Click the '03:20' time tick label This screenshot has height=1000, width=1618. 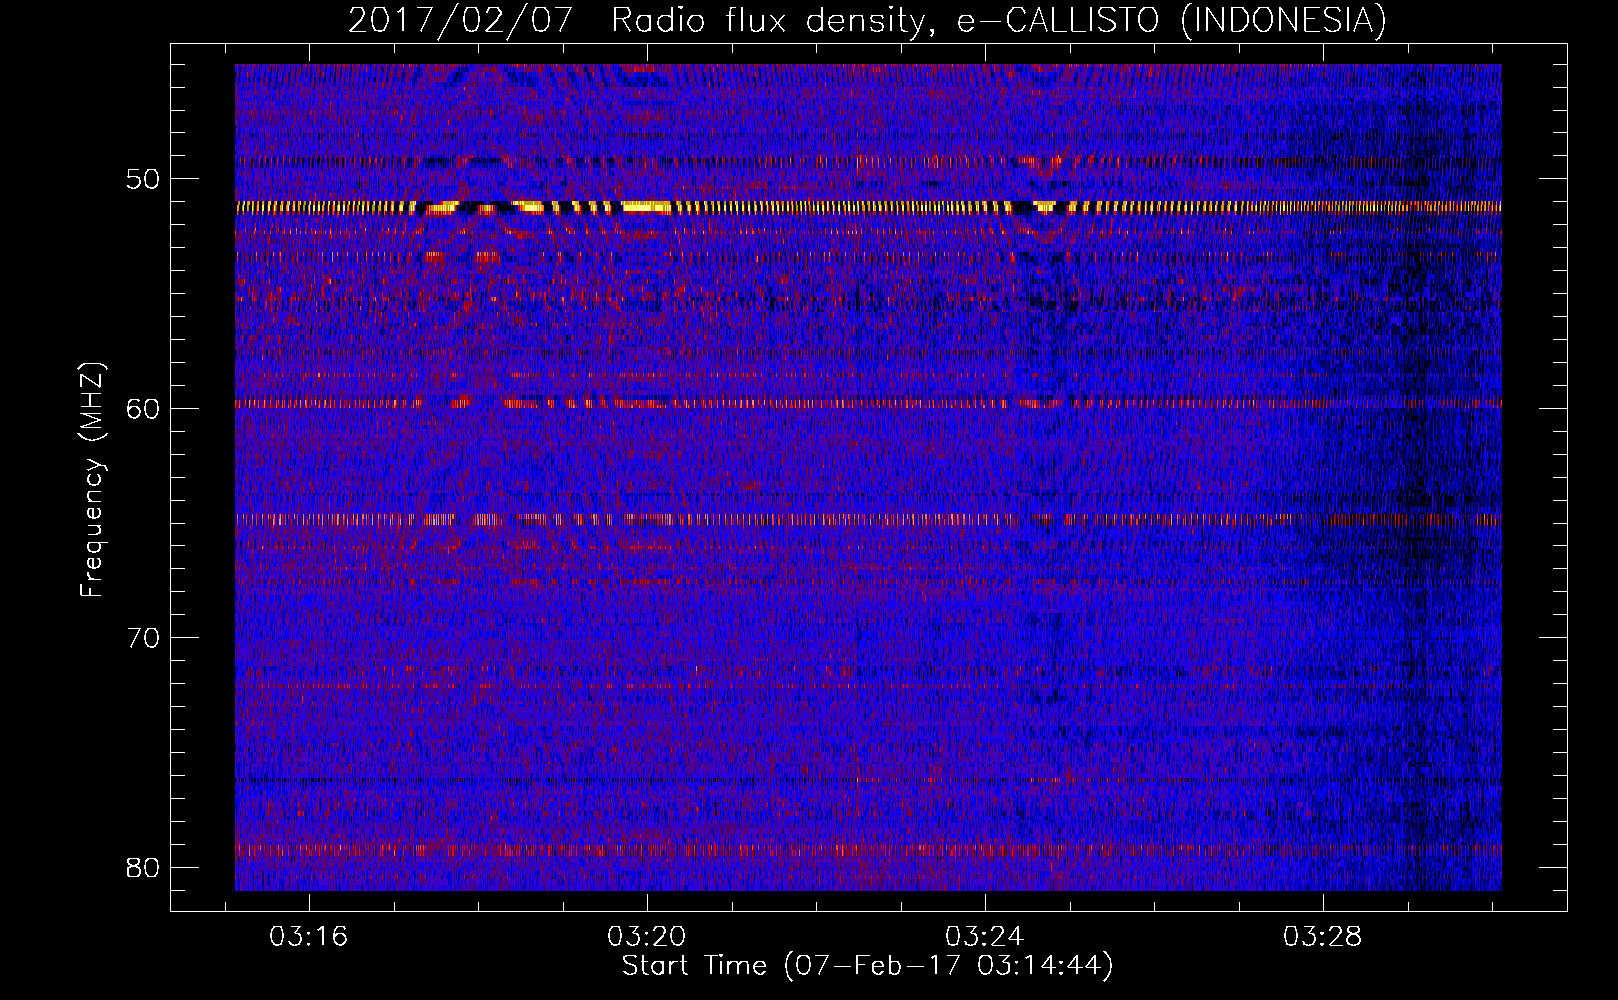click(x=646, y=937)
